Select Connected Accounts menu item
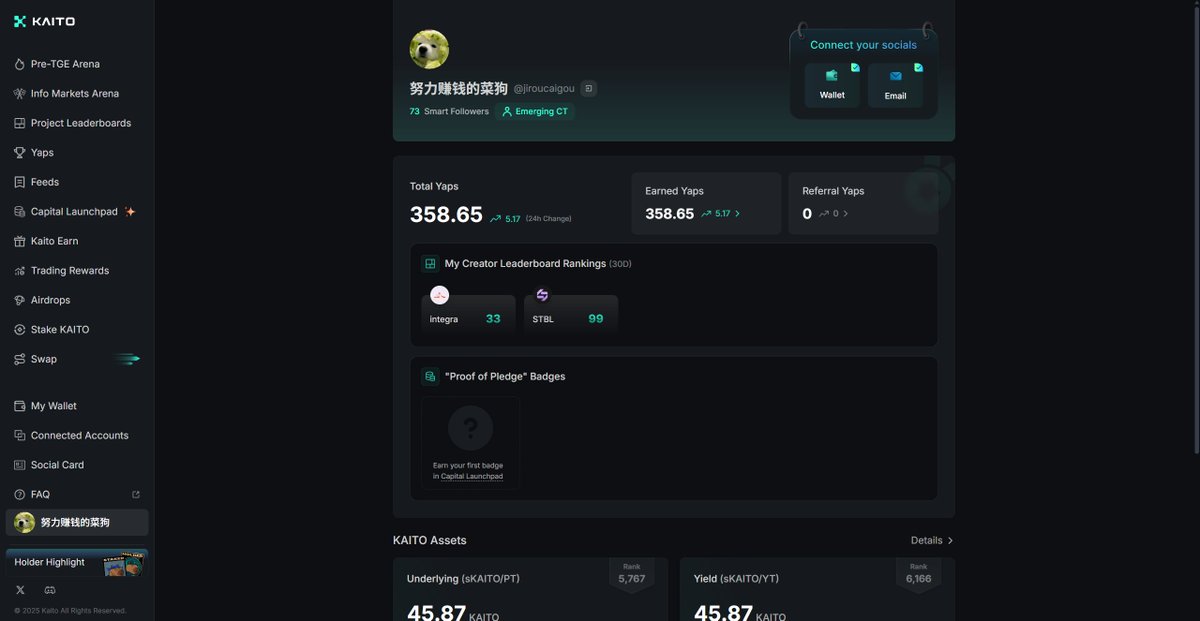Screen dimensions: 1200x621 [77, 436]
